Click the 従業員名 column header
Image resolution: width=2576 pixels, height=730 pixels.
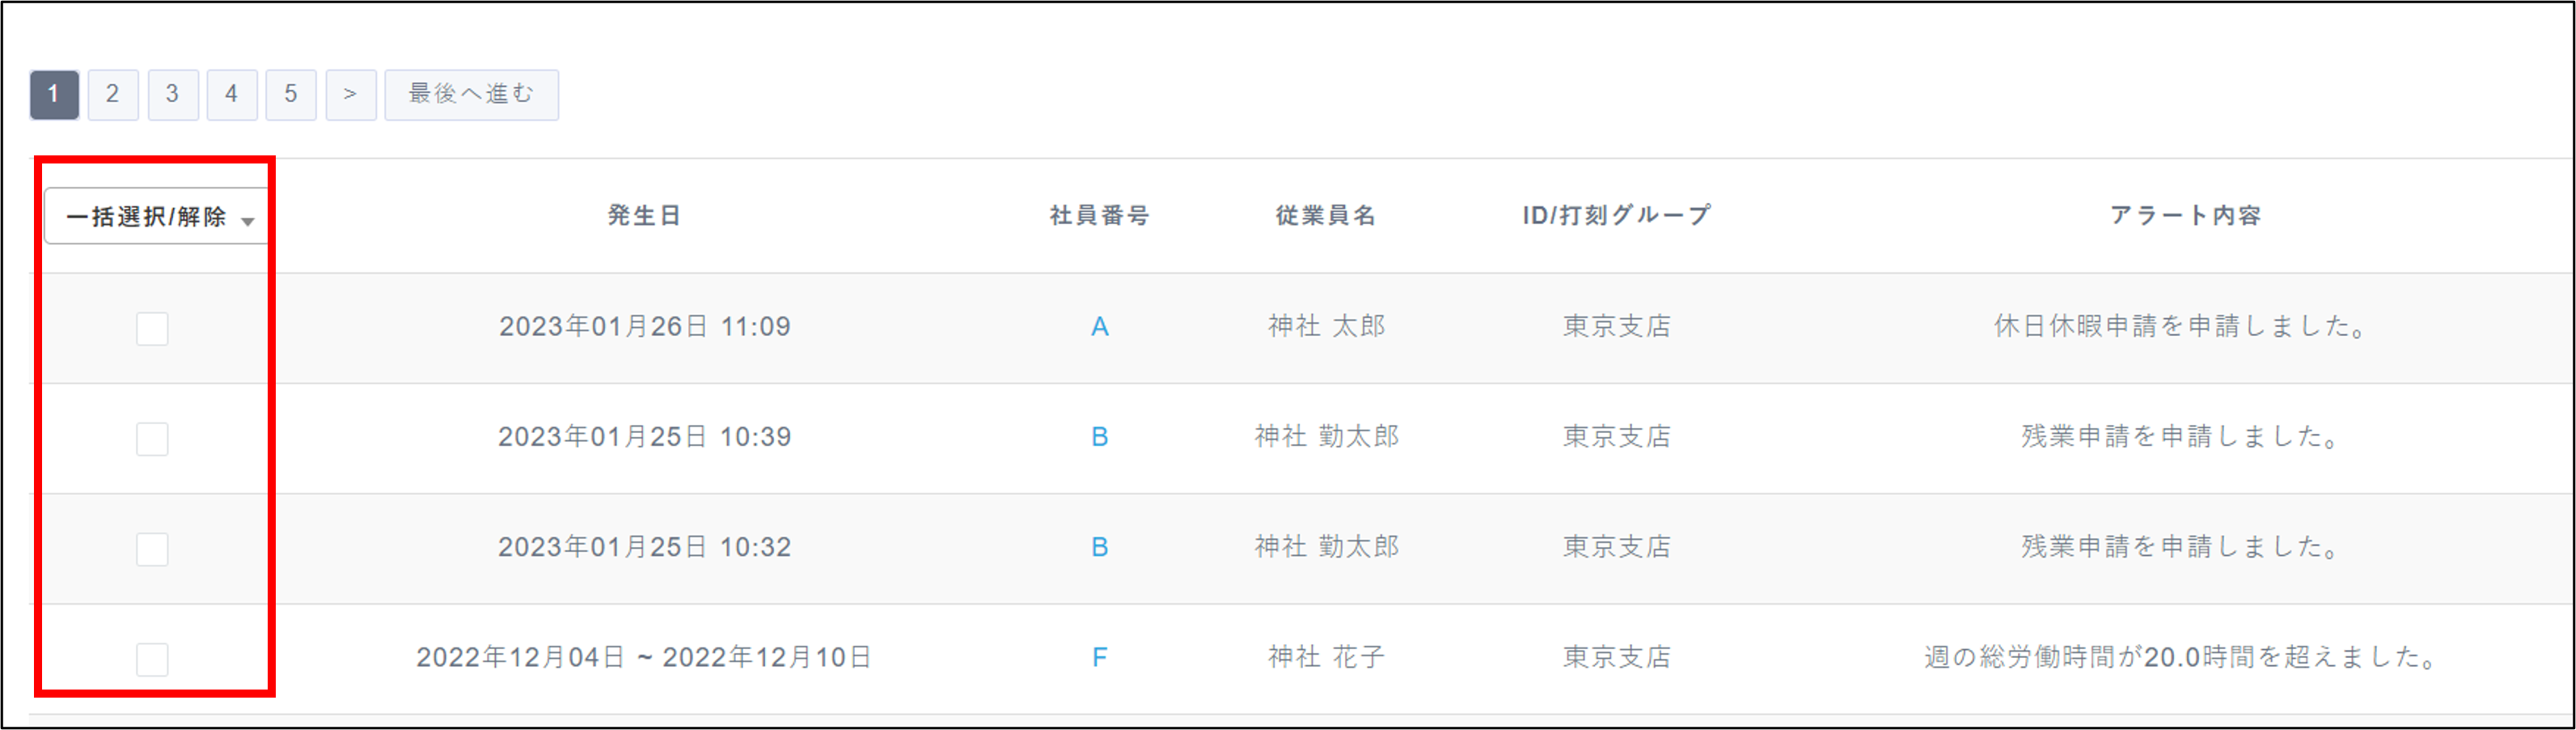tap(1326, 216)
